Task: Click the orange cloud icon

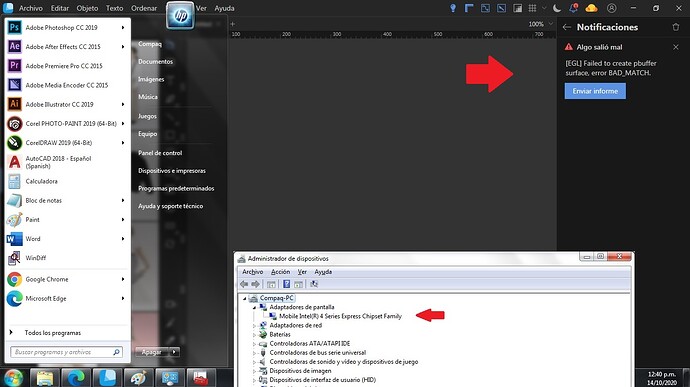Action: pos(591,8)
